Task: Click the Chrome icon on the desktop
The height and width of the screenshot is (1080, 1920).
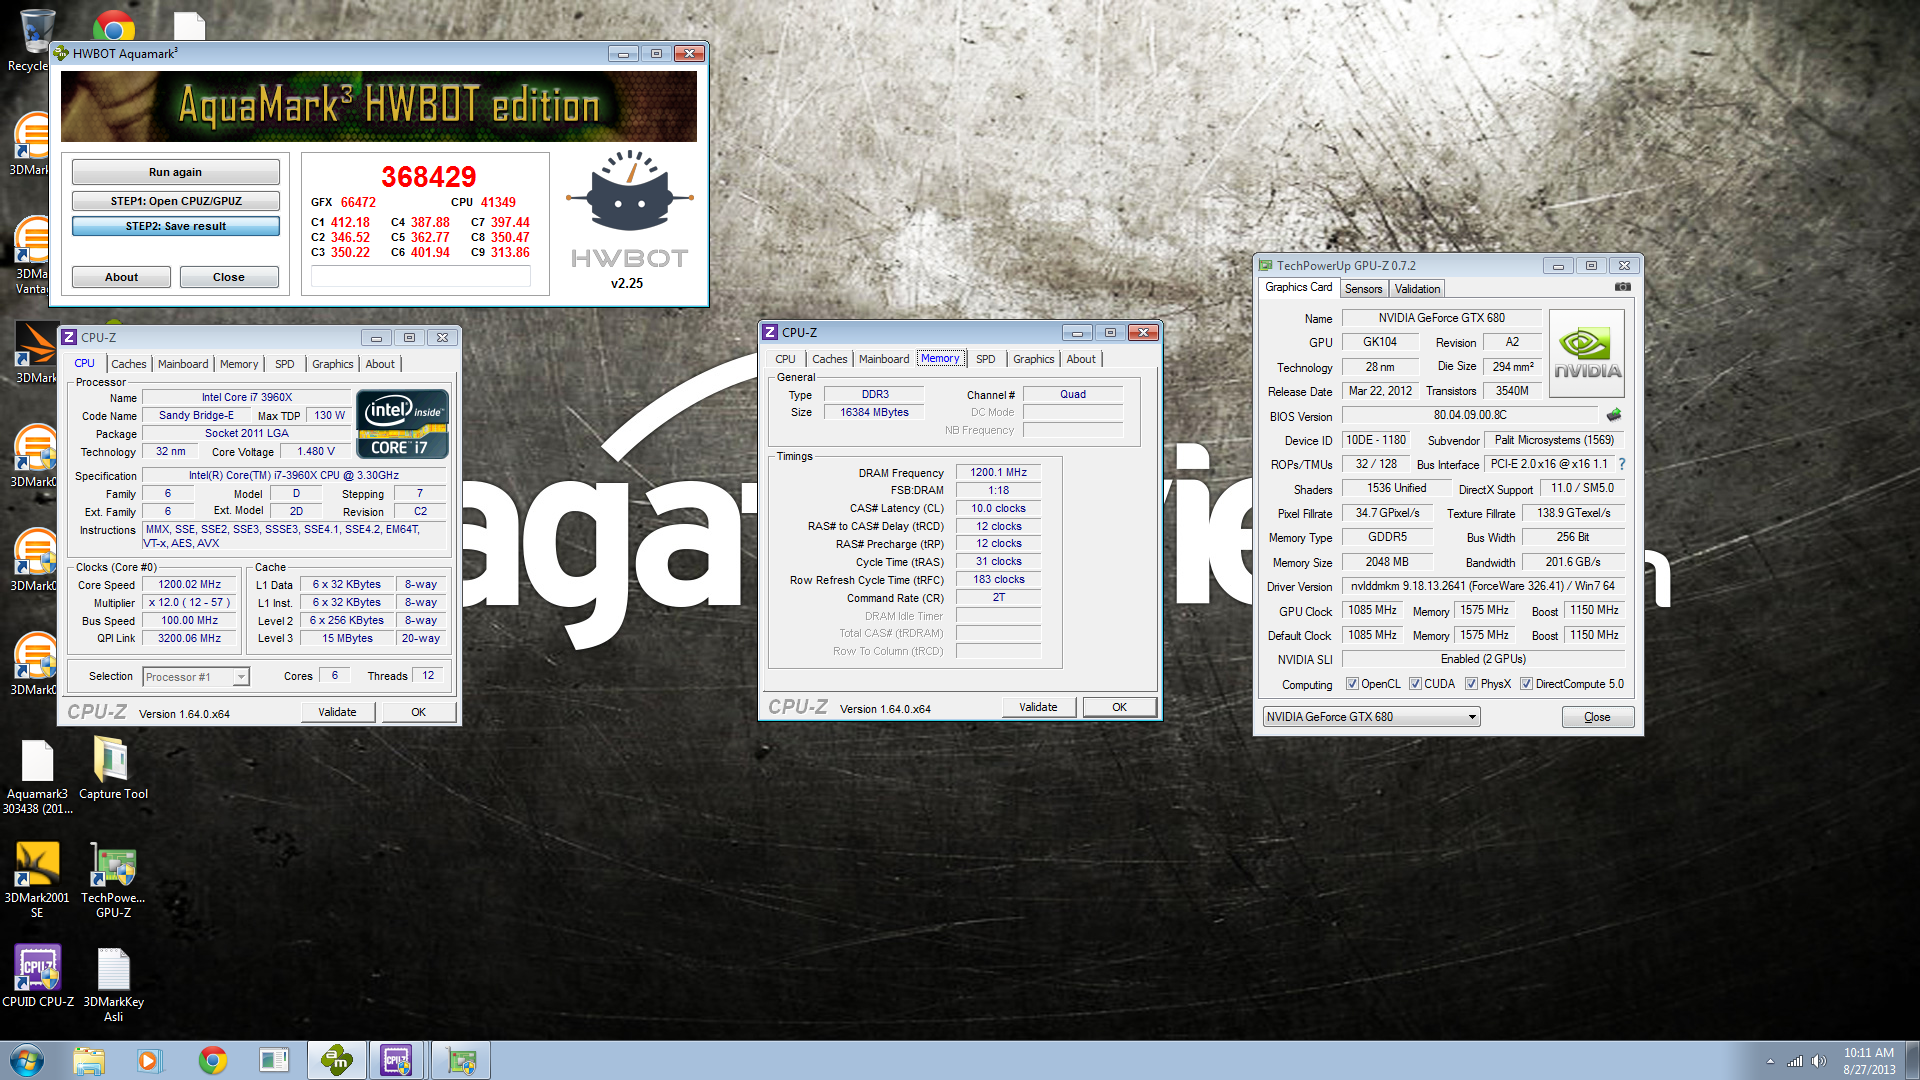Action: [x=114, y=25]
